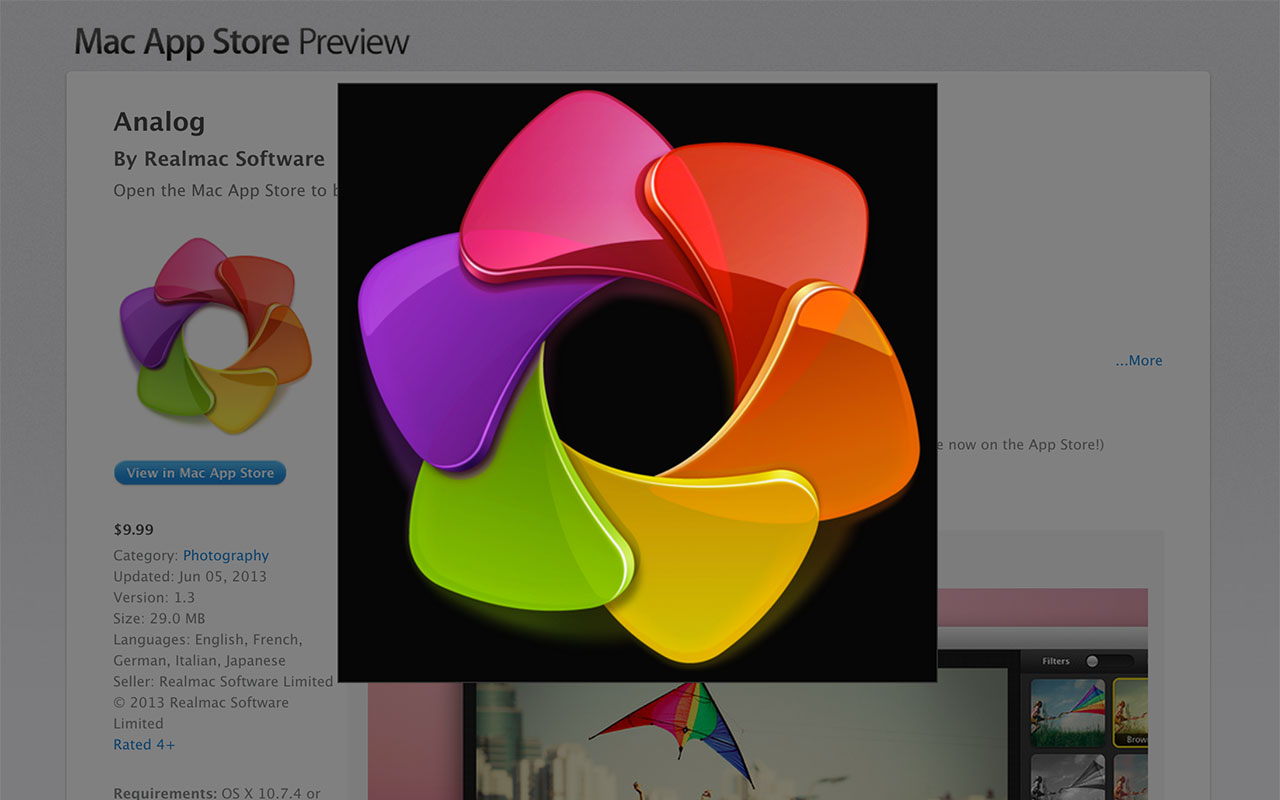
Task: Click the Analog app title
Action: (159, 122)
